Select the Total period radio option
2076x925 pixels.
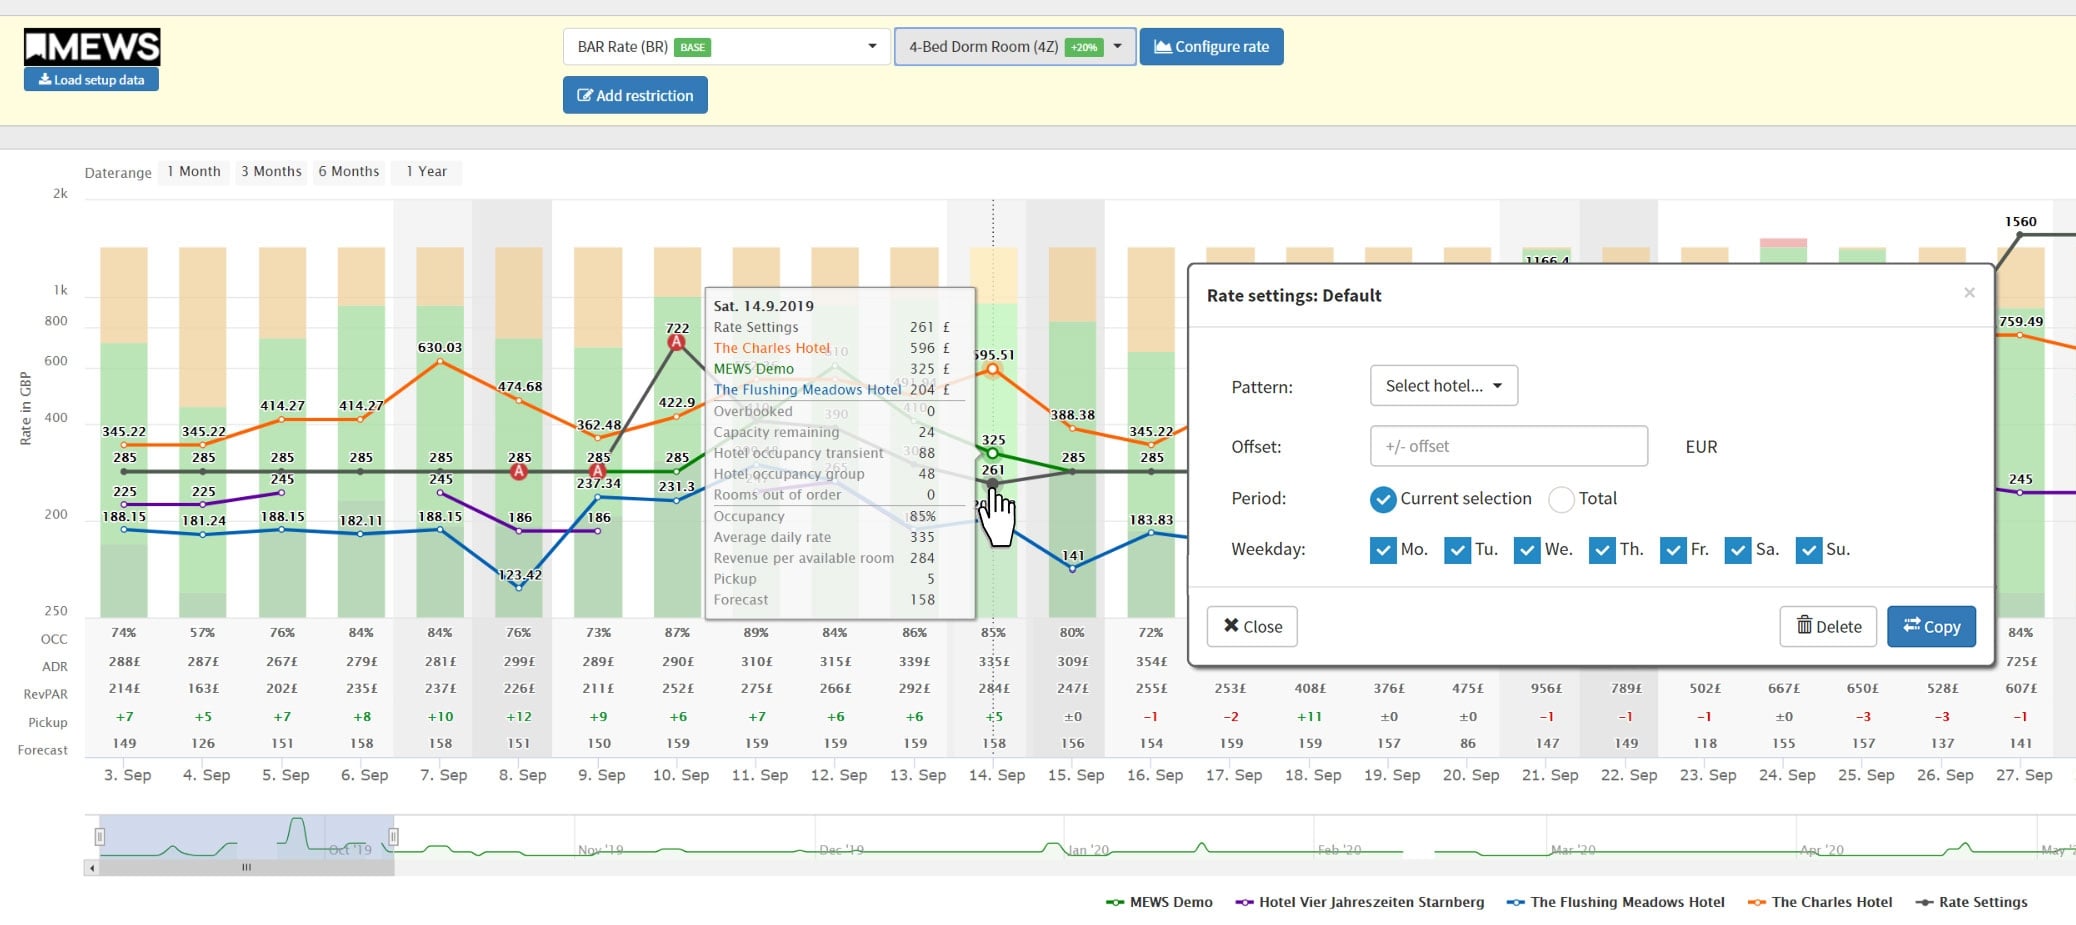point(1561,499)
